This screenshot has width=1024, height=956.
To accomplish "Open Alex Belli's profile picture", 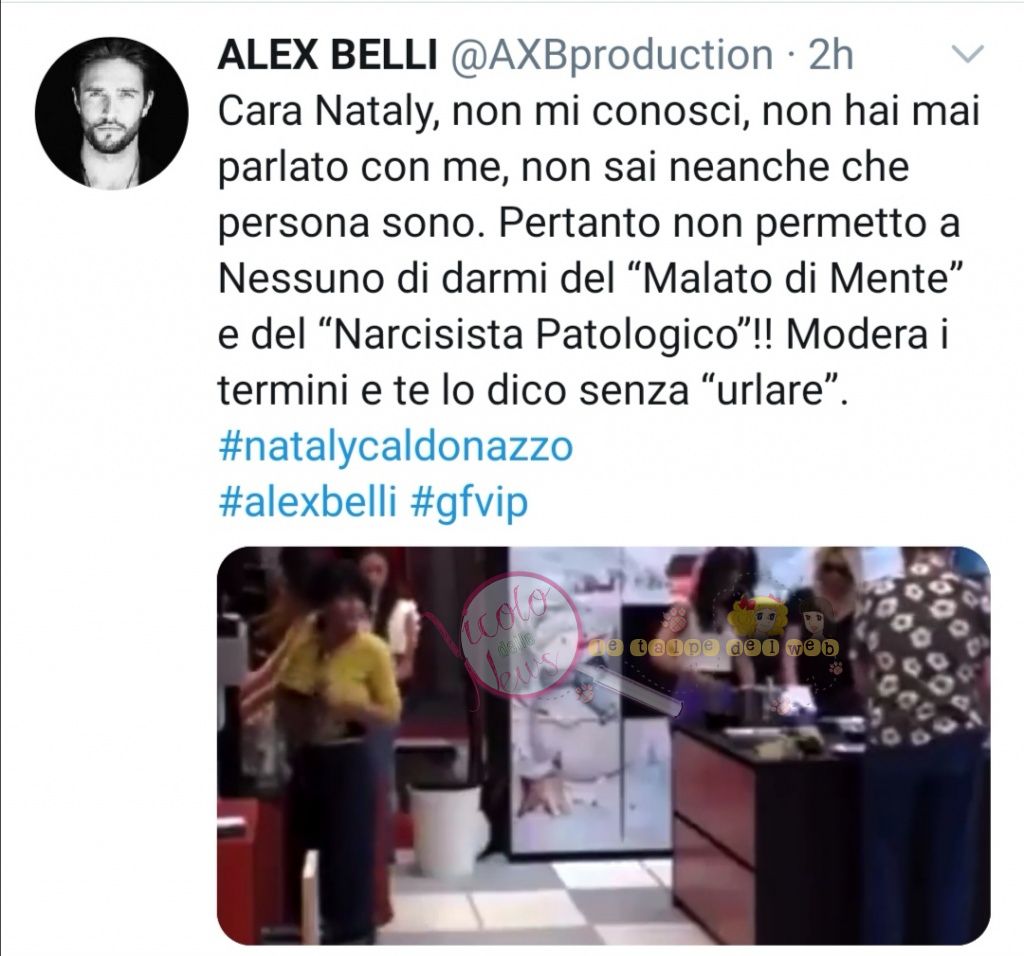I will pos(112,113).
